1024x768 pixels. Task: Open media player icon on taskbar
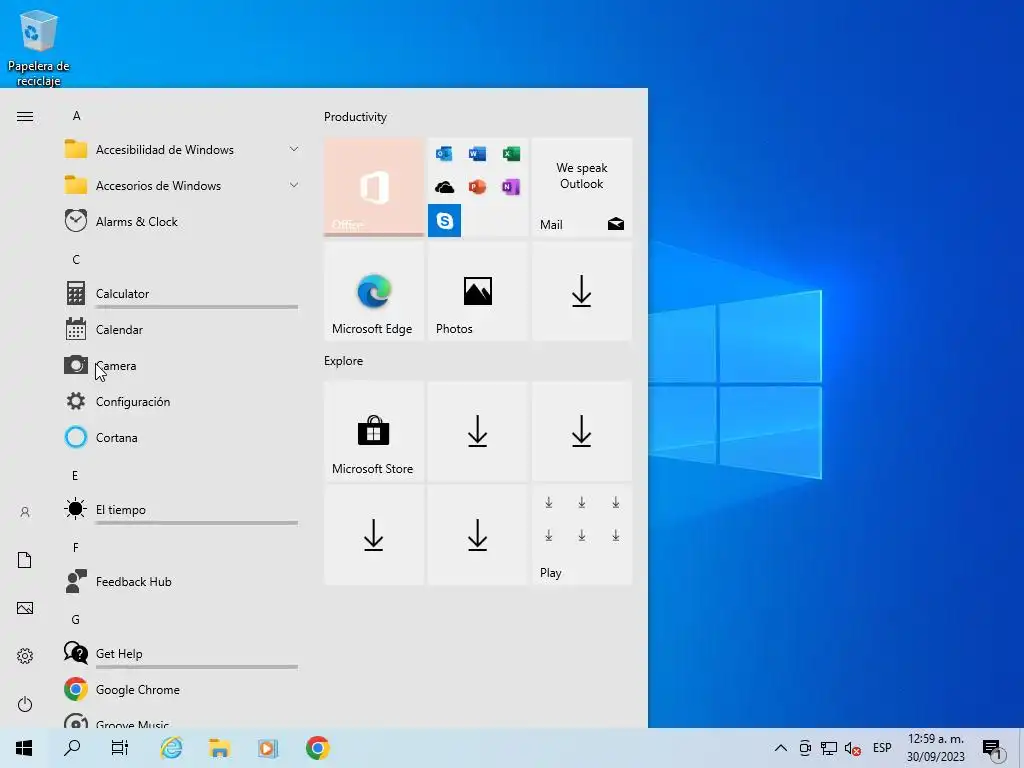[268, 748]
